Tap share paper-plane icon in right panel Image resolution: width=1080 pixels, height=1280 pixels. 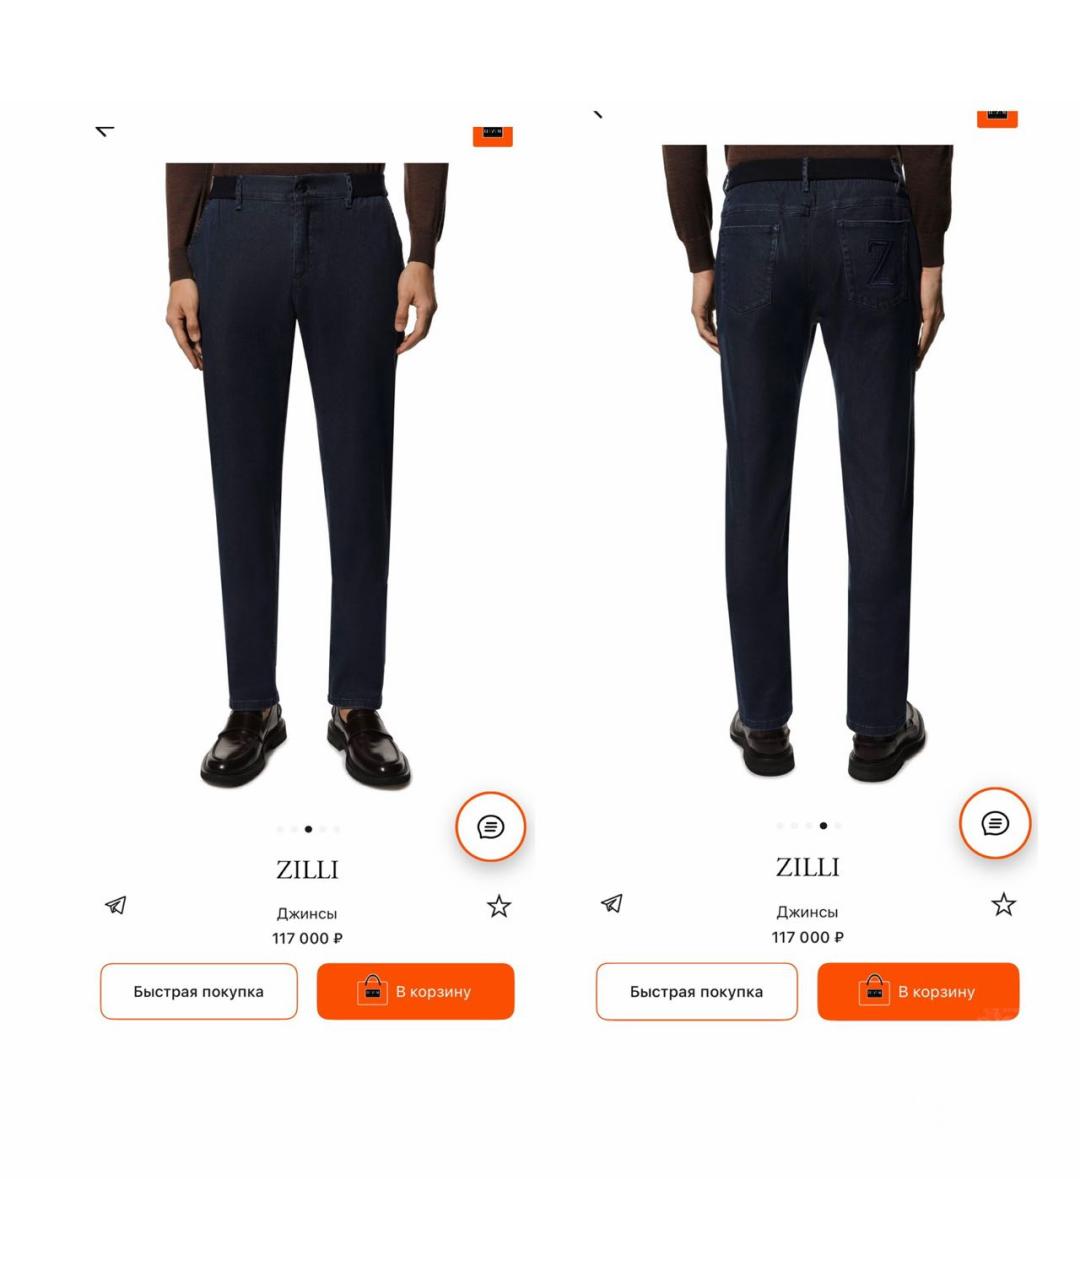(x=612, y=904)
